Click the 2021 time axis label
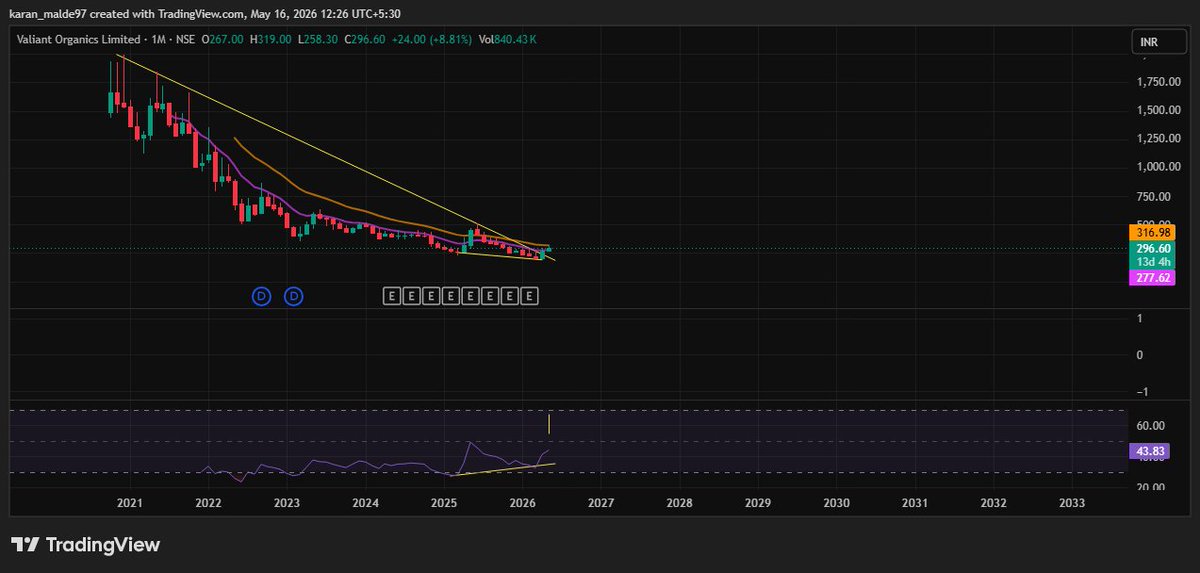This screenshot has height=573, width=1200. pos(129,502)
